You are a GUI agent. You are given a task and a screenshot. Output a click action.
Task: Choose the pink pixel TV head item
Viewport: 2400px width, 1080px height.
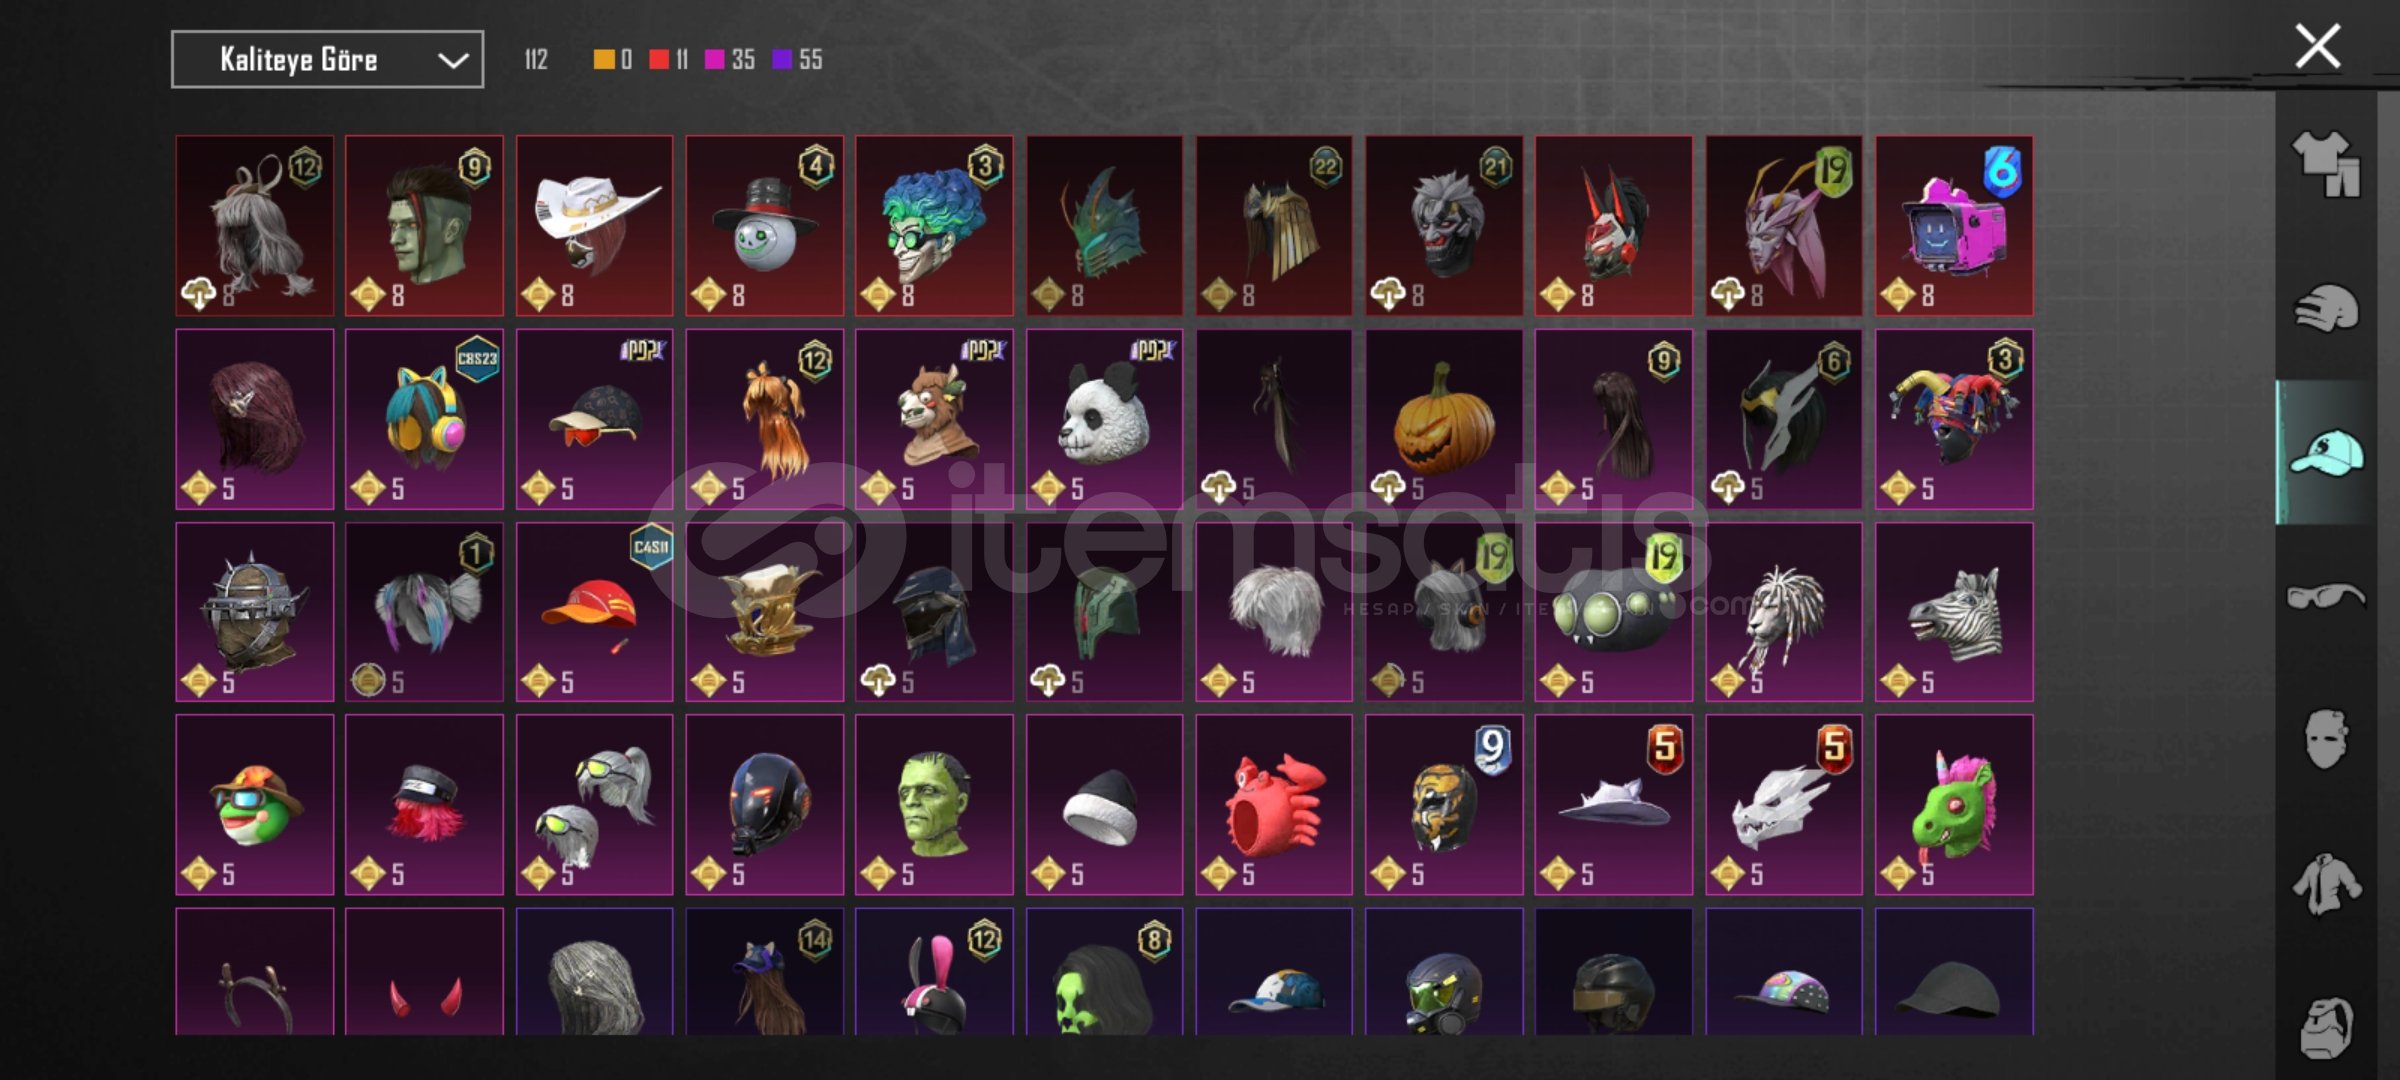1954,226
